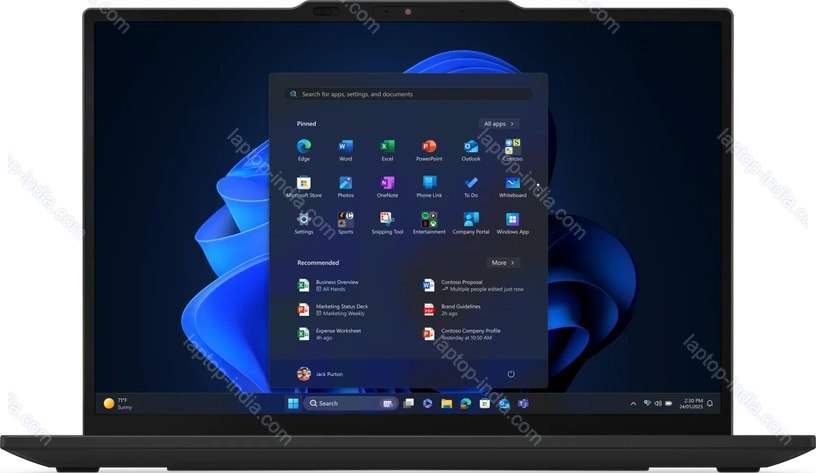
Task: Open the Excel pinned app
Action: coord(387,148)
